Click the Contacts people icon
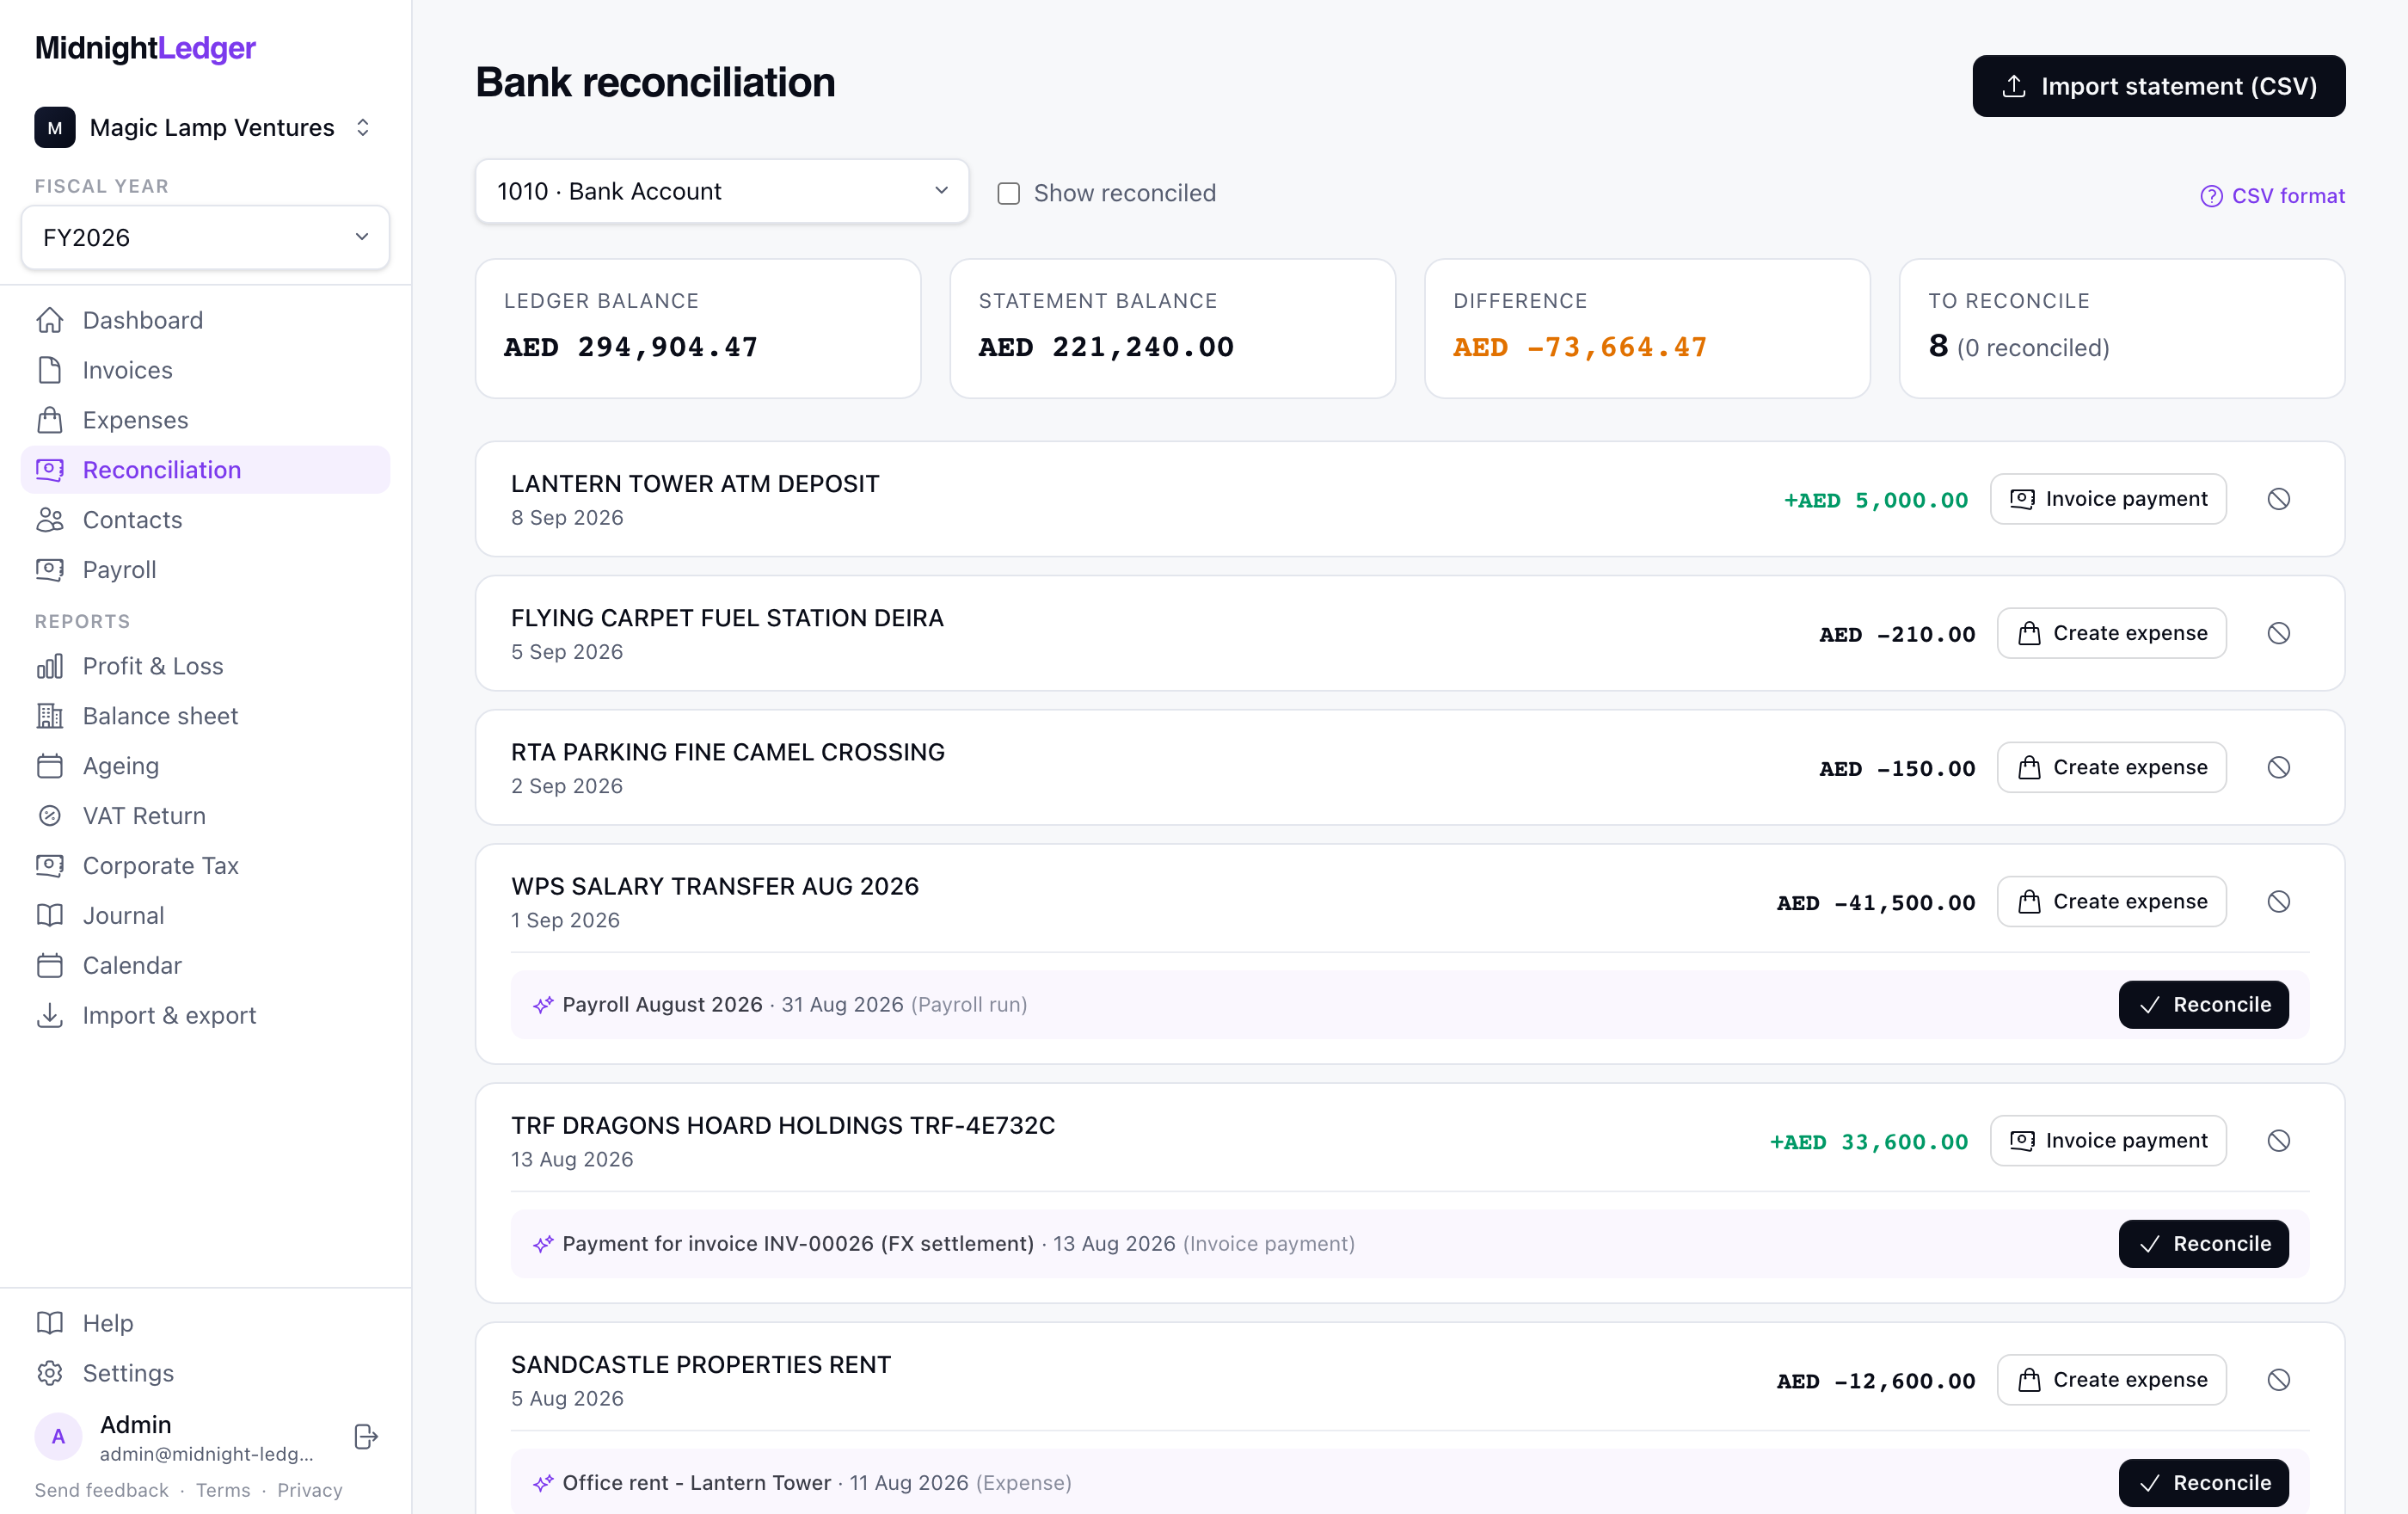The image size is (2408, 1514). [x=50, y=520]
